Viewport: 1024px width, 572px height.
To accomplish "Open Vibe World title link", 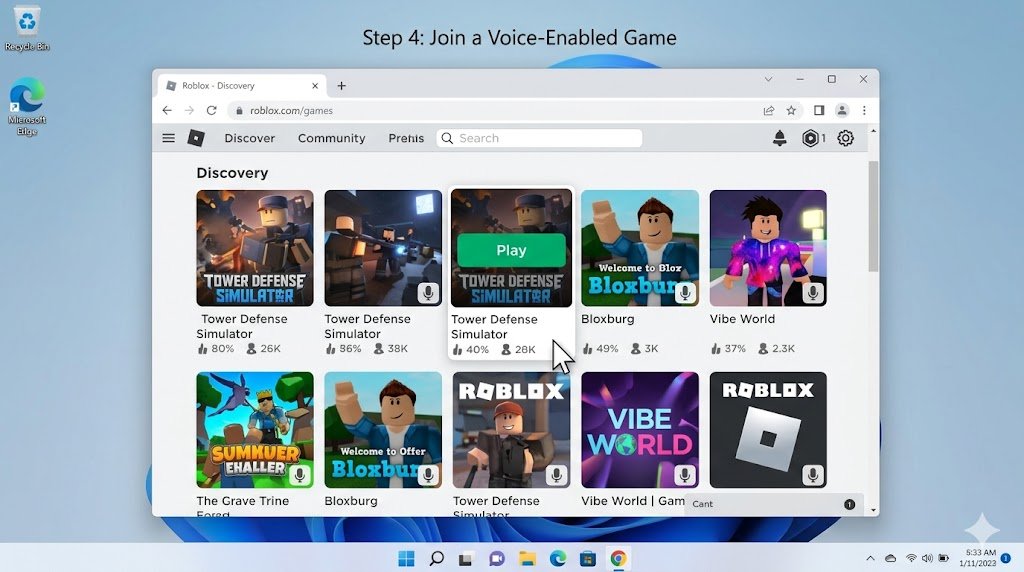I will (x=743, y=319).
